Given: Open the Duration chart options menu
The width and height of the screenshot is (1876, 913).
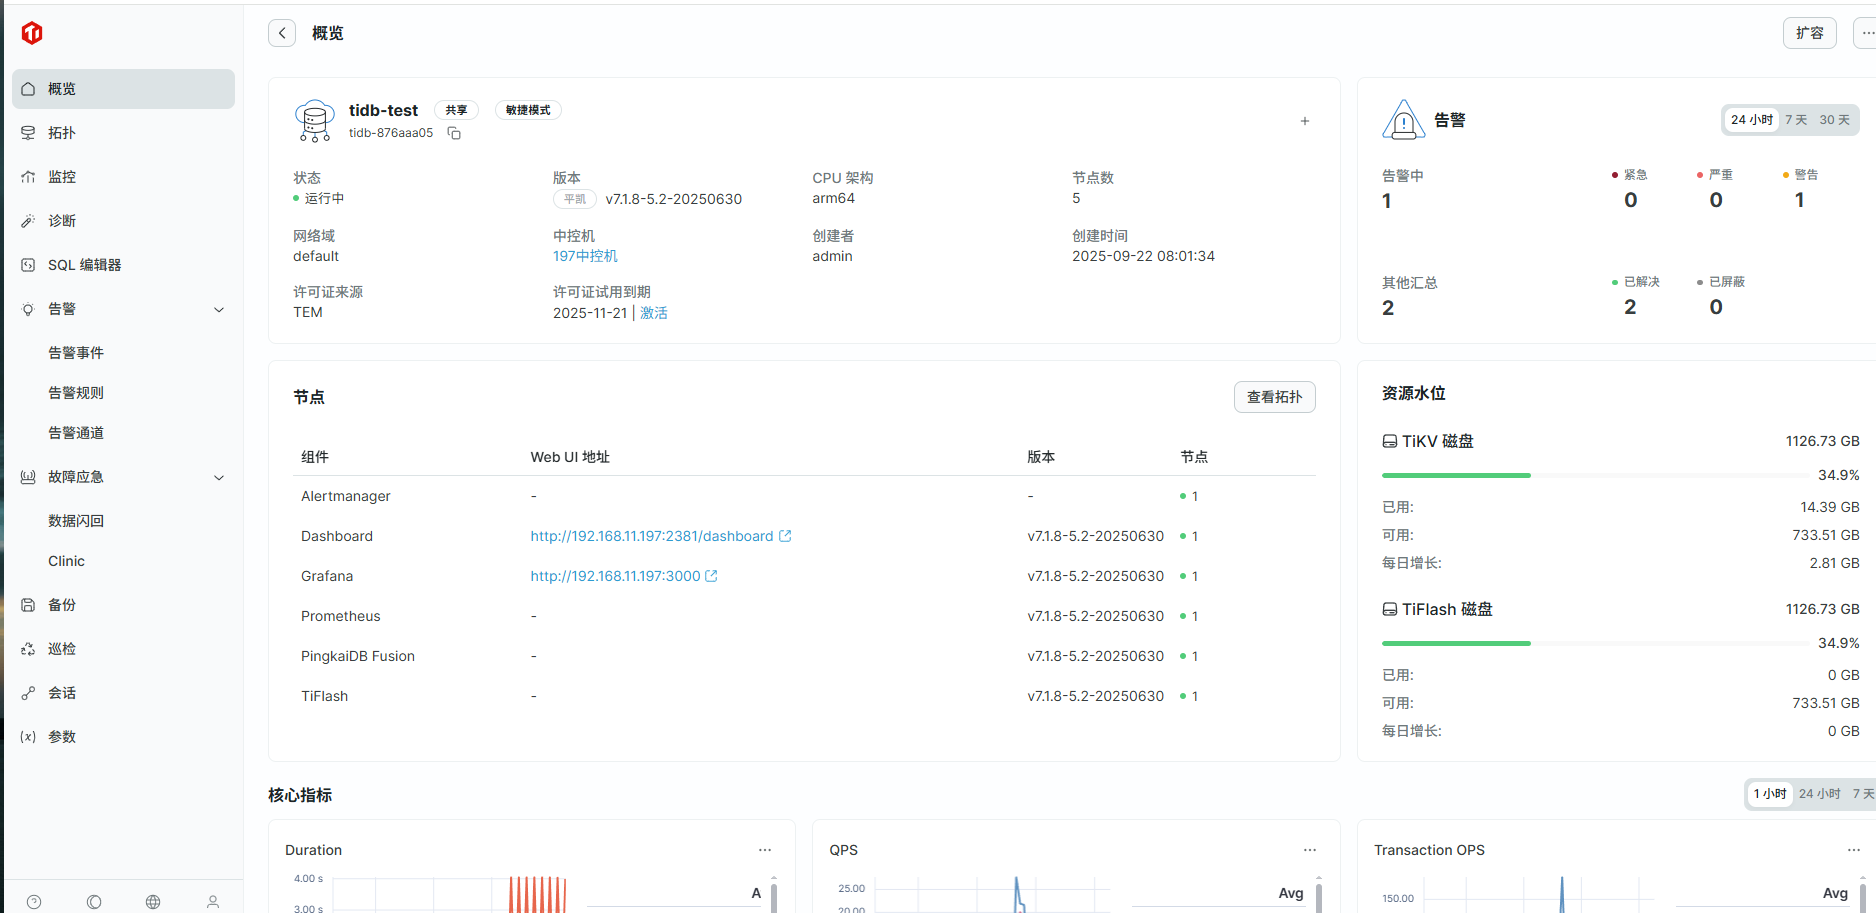Looking at the screenshot, I should click(x=765, y=850).
